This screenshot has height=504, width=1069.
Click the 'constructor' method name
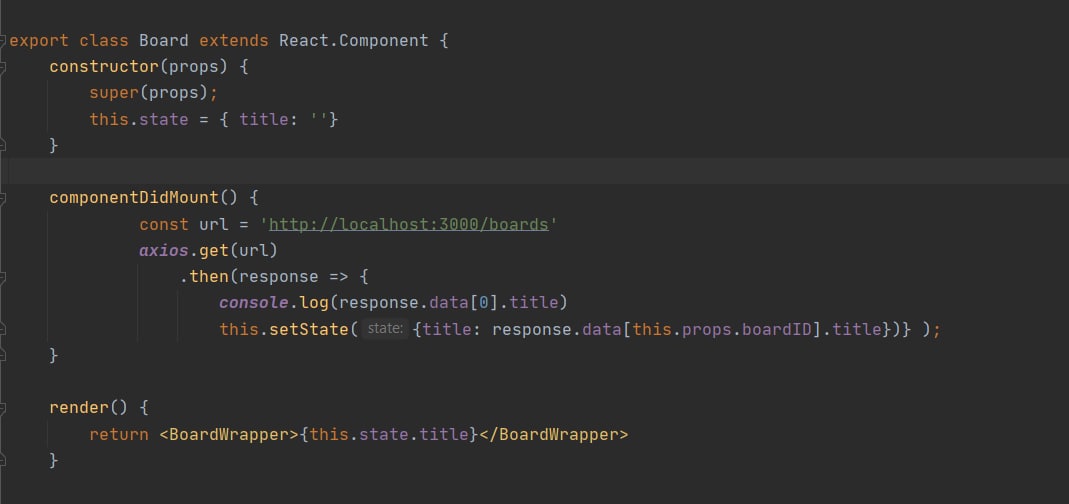click(104, 67)
